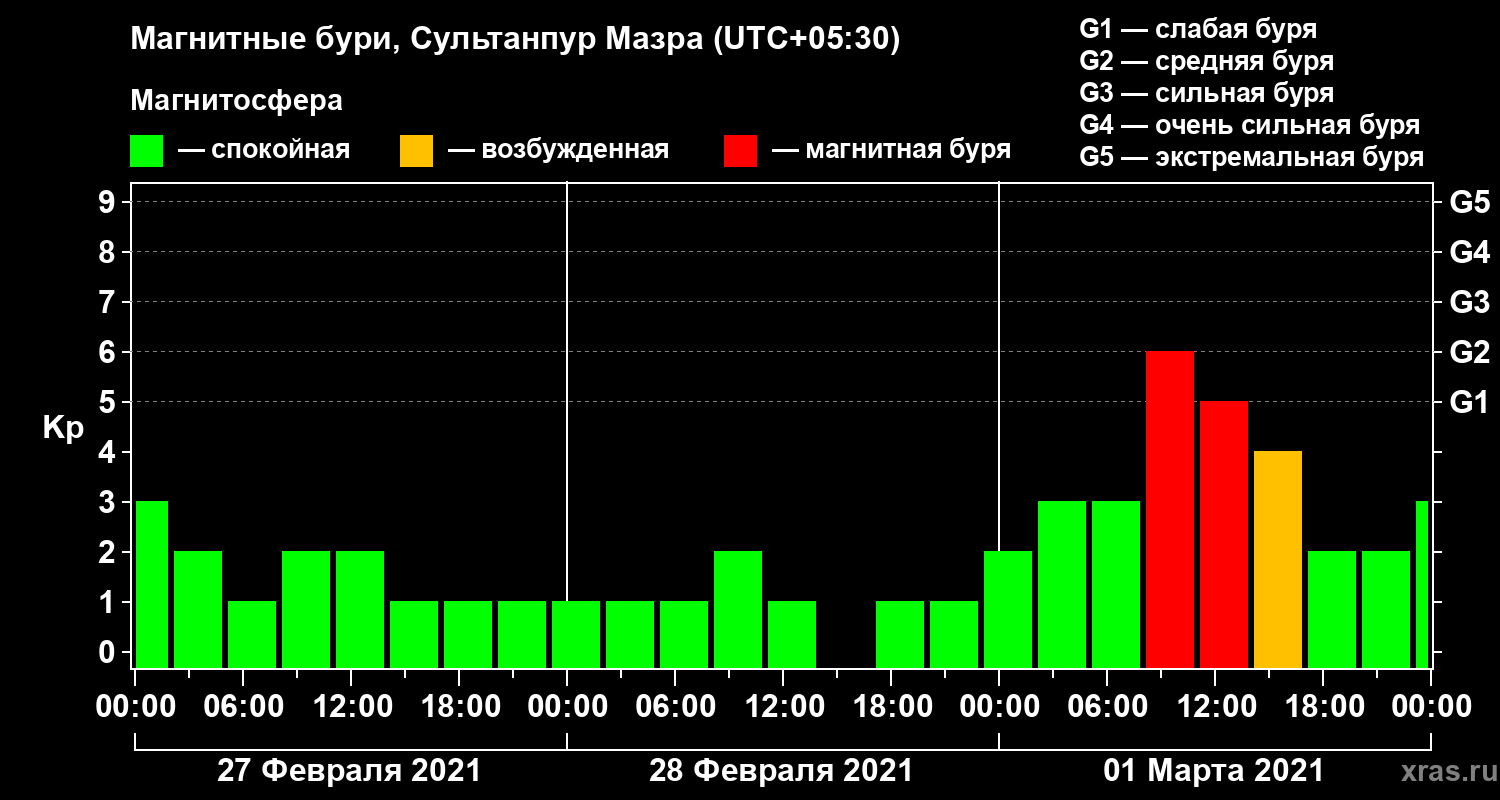
Task: Click the '— магнитная буря' legend label
Action: pyautogui.click(x=891, y=151)
